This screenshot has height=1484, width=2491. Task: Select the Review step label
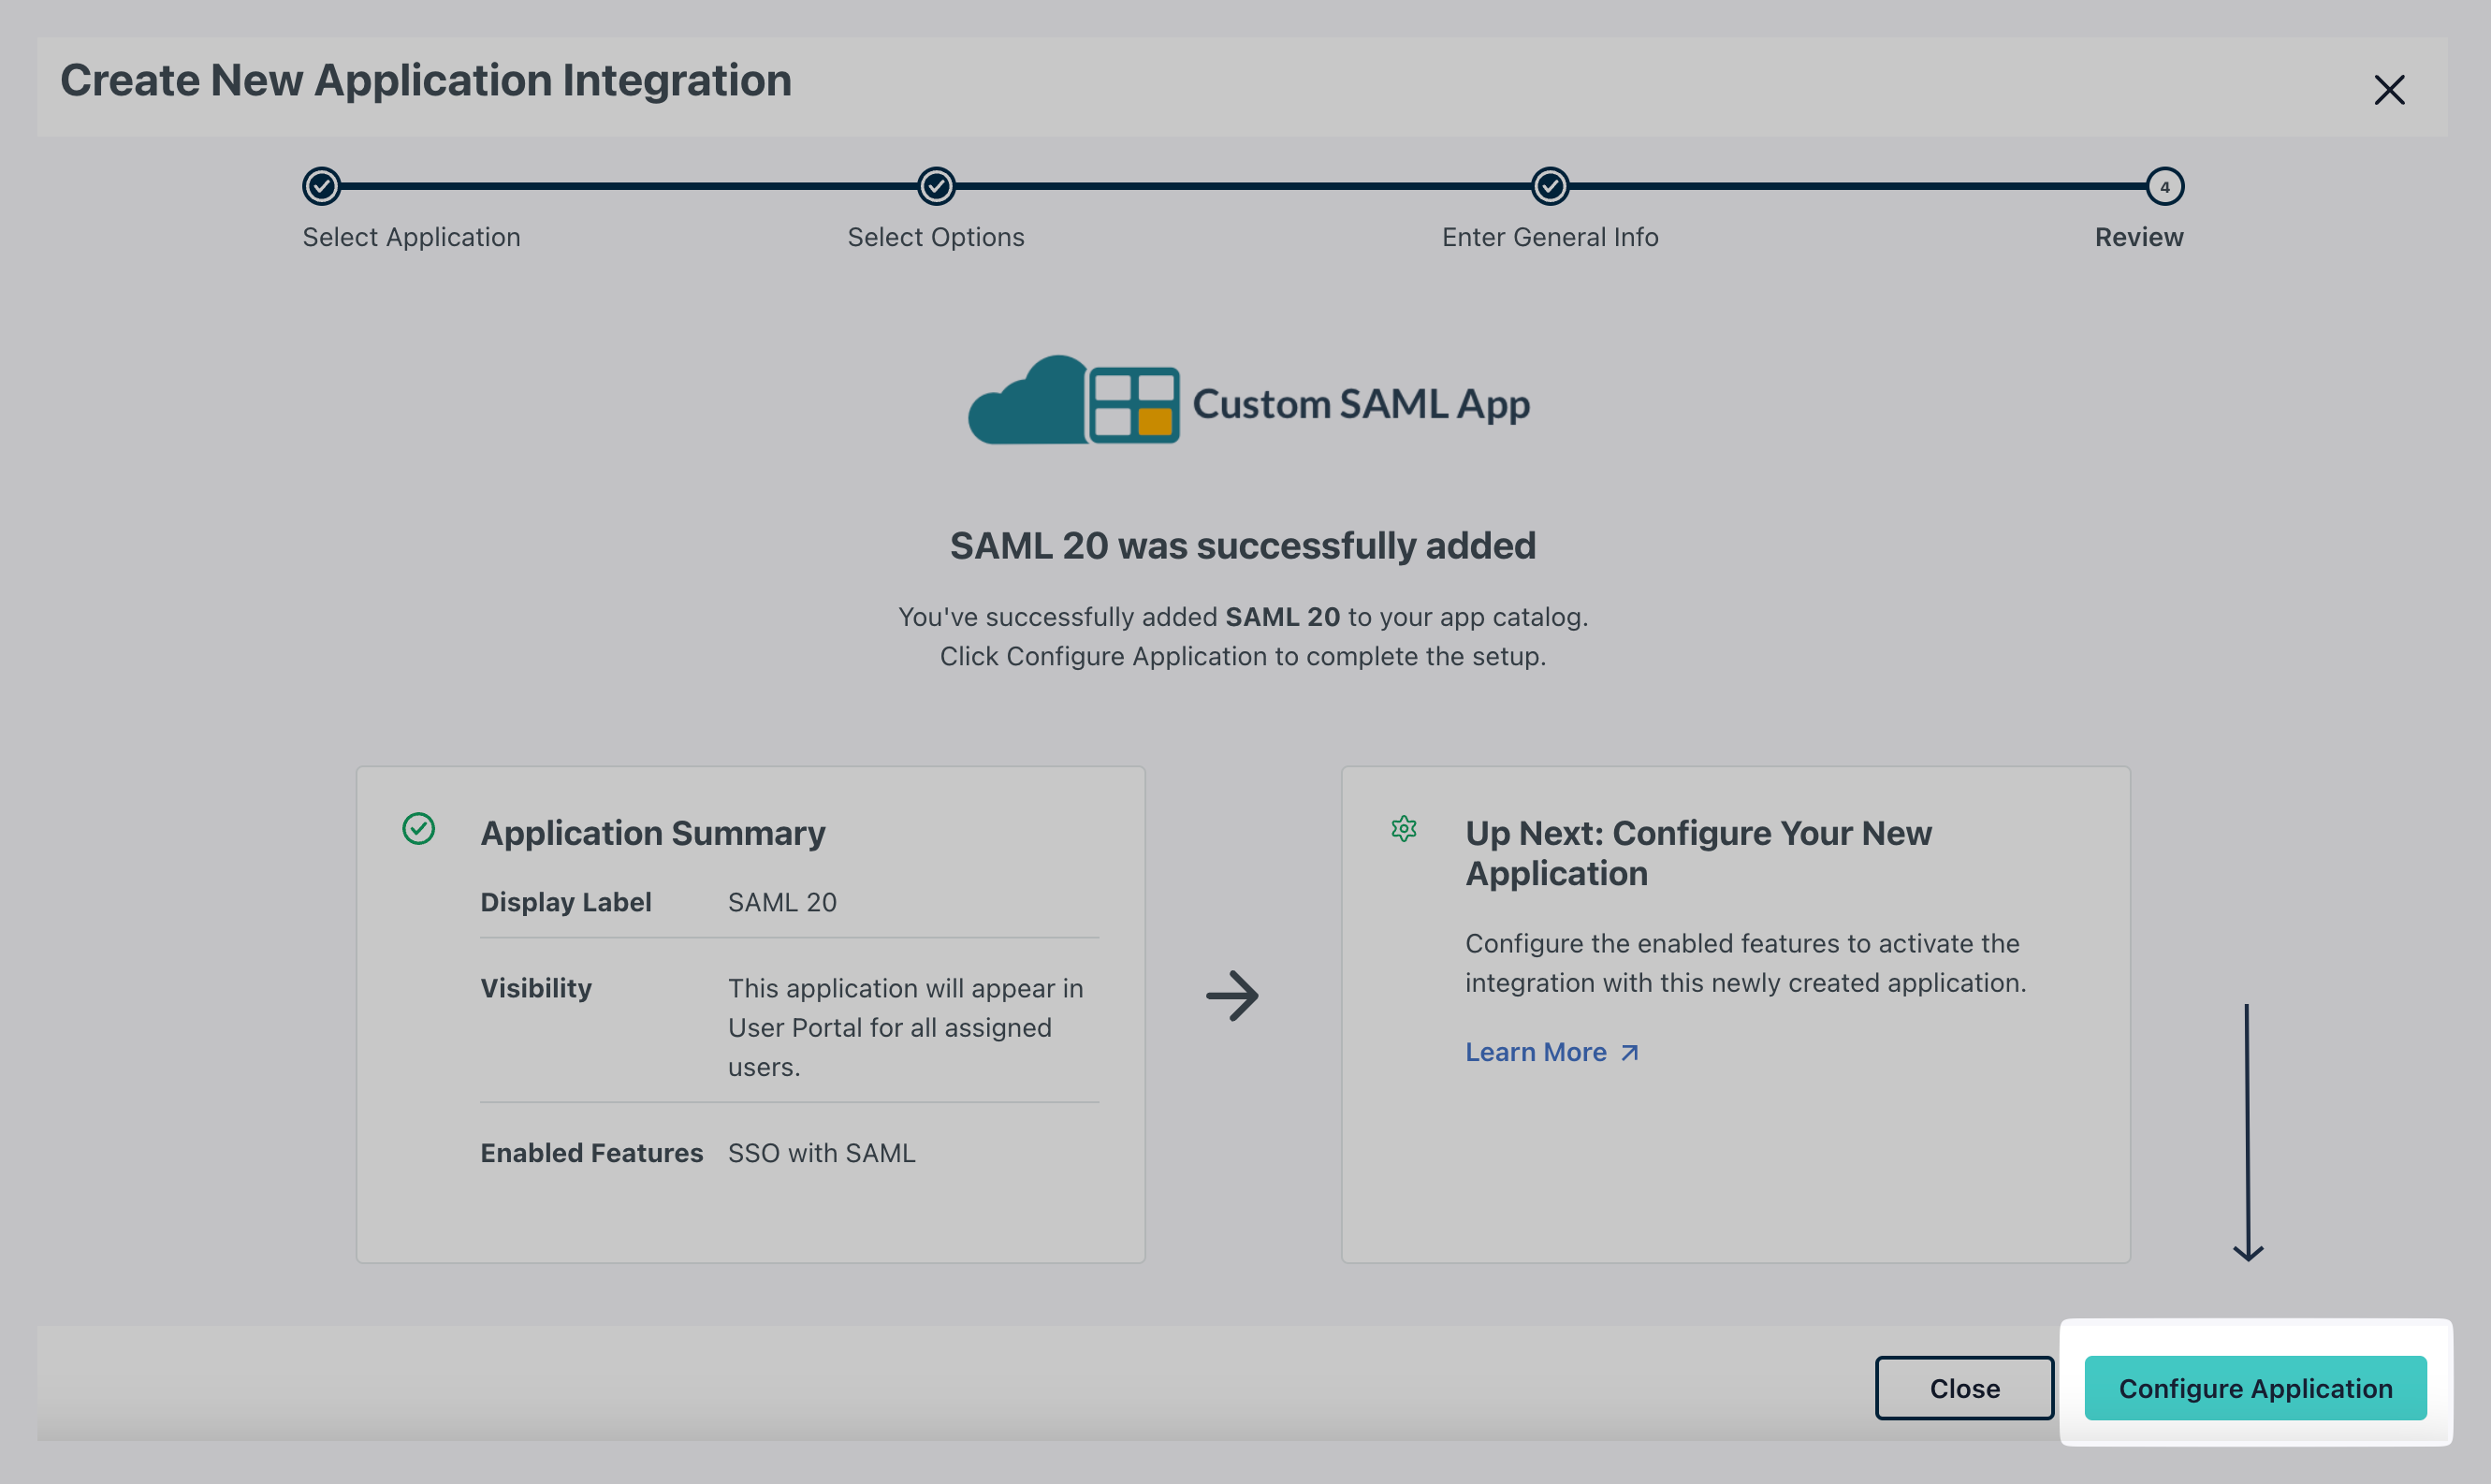tap(2139, 237)
